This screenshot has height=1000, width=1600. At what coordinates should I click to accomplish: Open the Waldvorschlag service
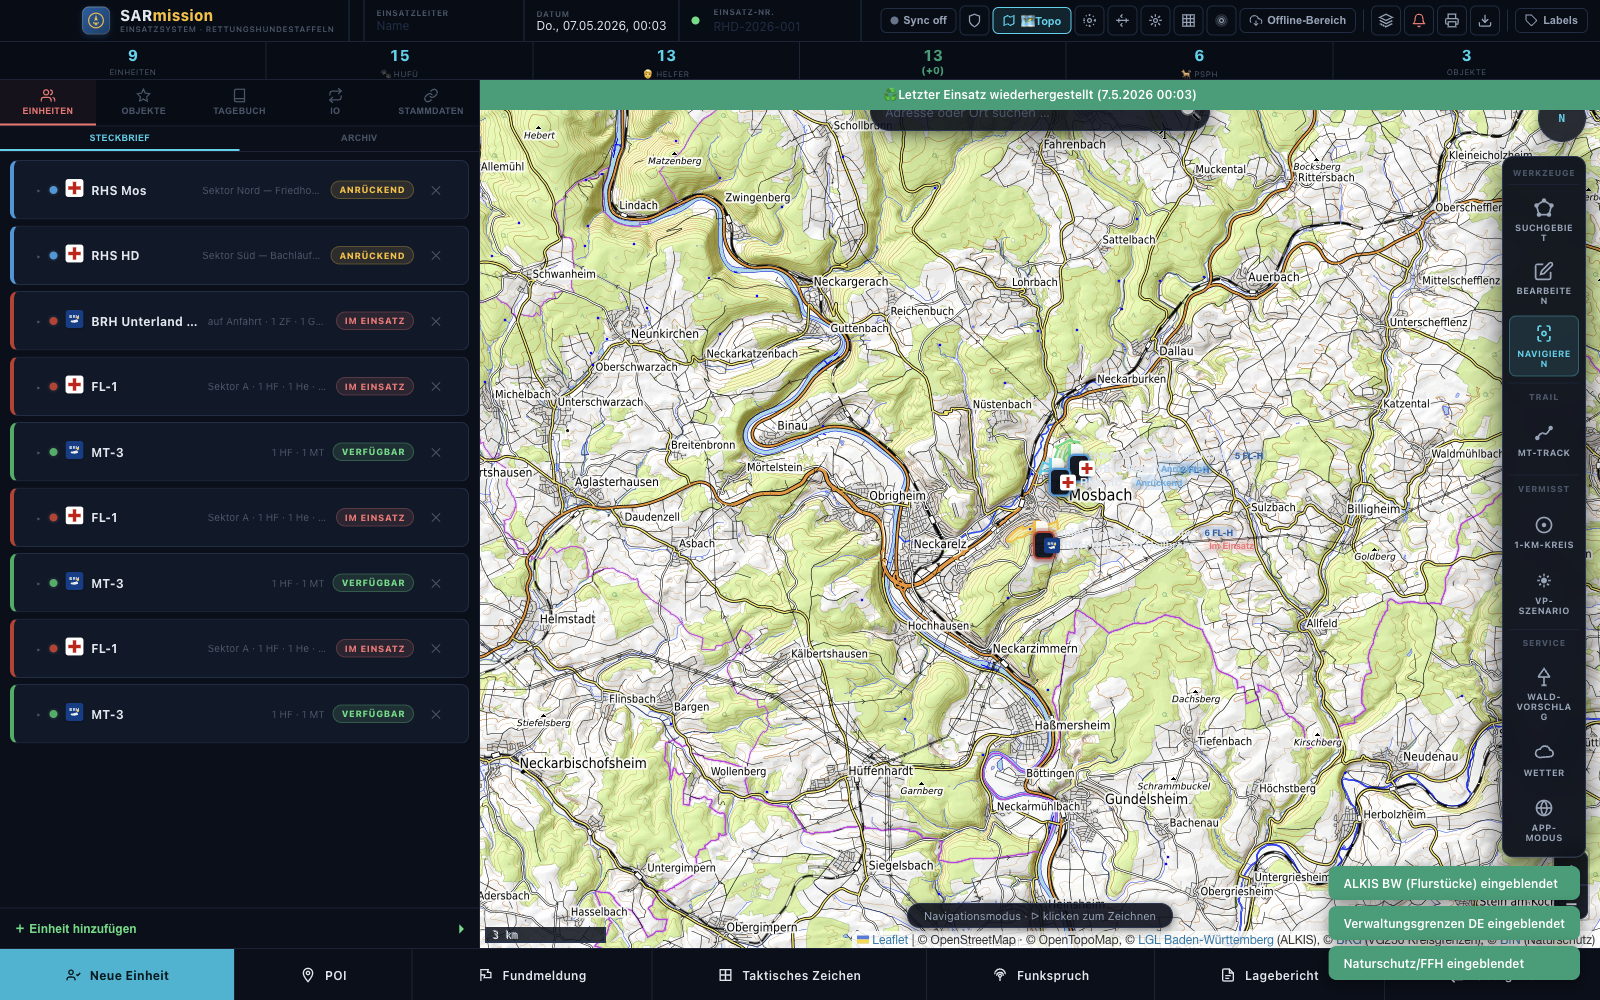click(1544, 693)
